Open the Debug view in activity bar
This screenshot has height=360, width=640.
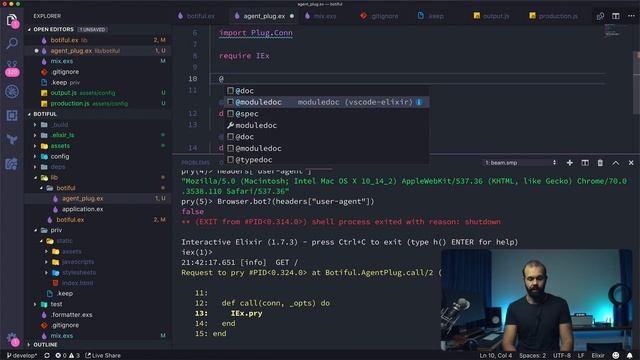click(12, 91)
